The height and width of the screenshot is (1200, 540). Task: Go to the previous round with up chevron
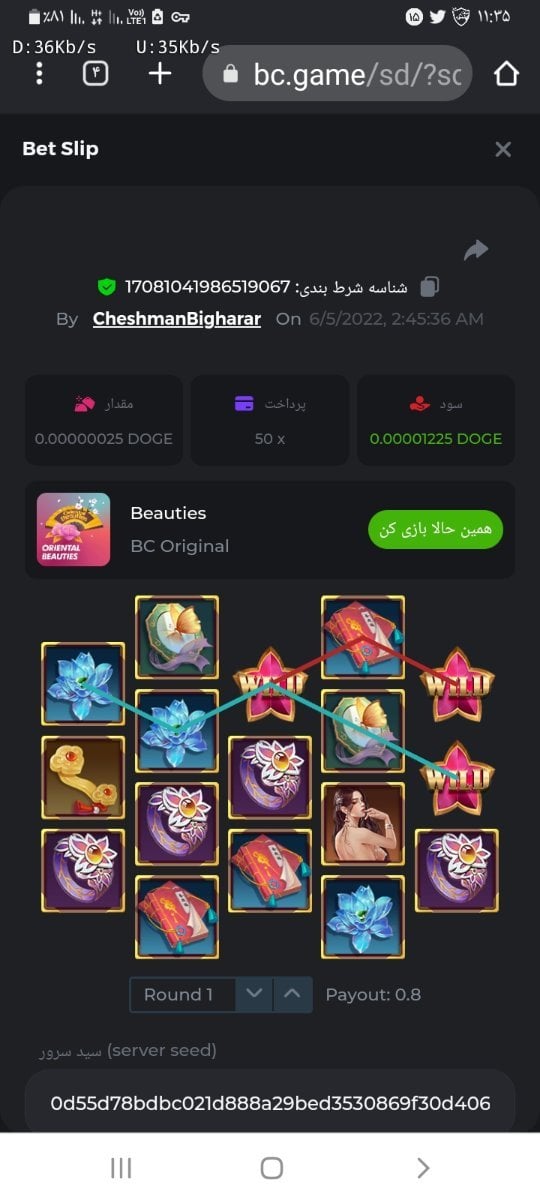point(292,995)
